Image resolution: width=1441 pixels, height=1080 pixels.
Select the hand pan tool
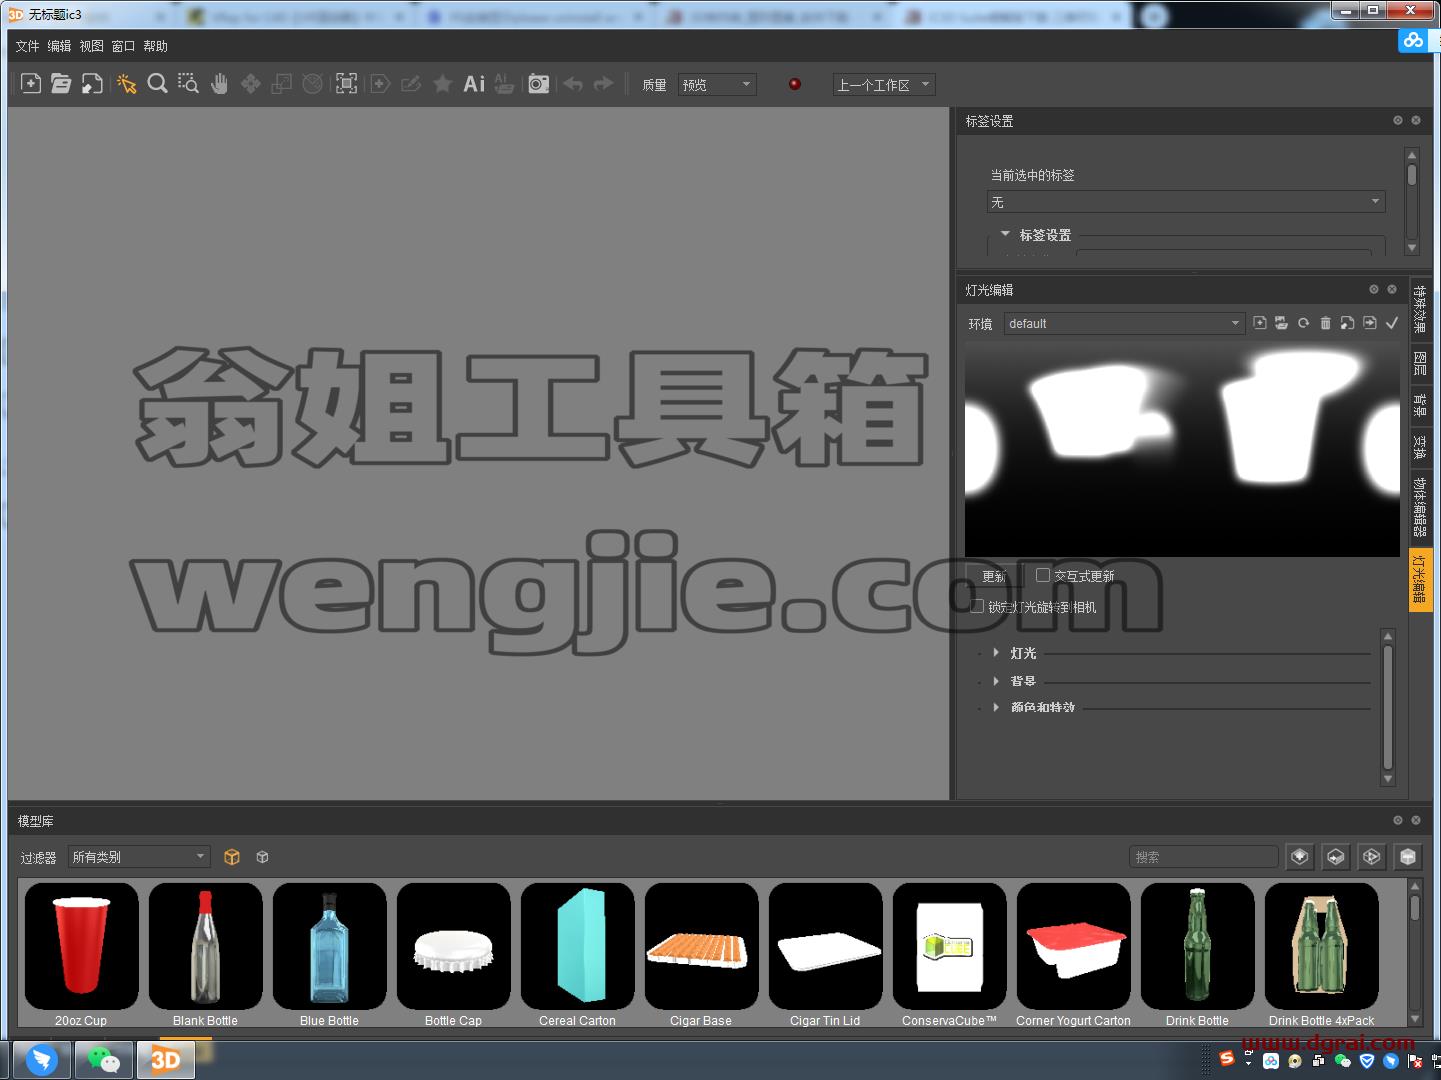219,84
